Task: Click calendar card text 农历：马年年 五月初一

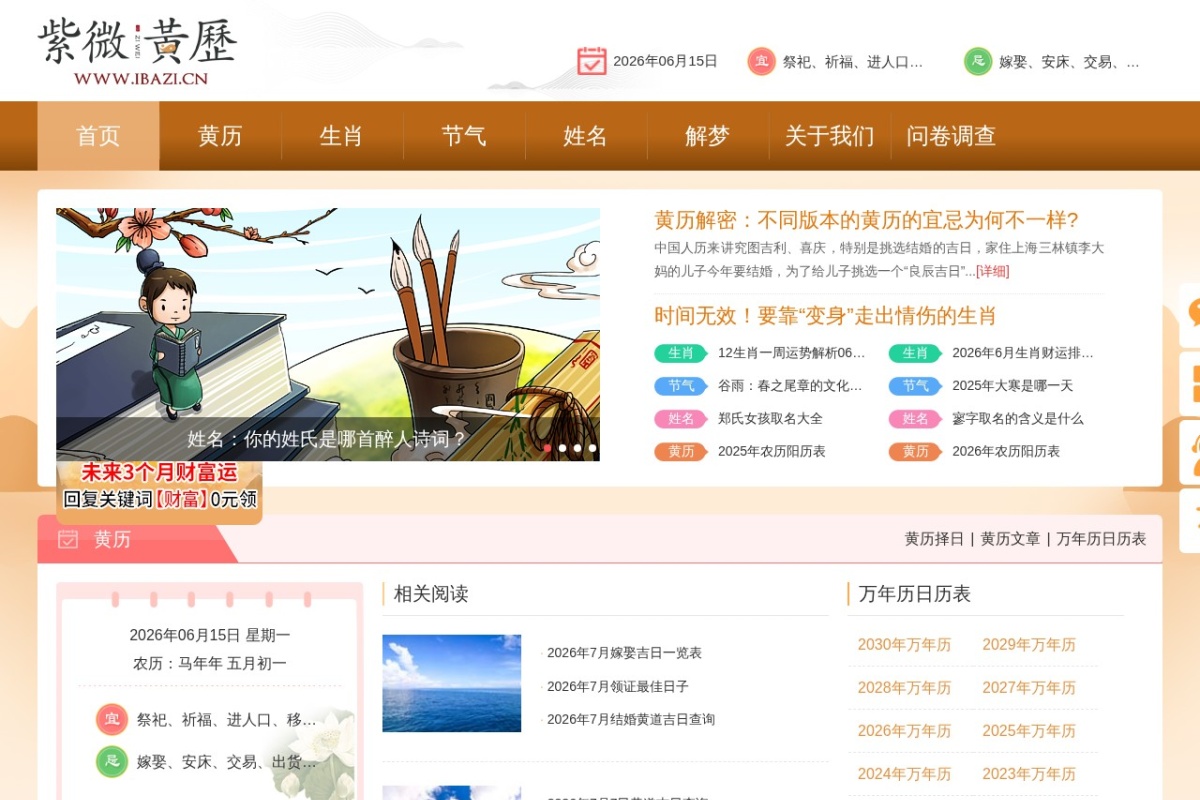Action: point(210,663)
